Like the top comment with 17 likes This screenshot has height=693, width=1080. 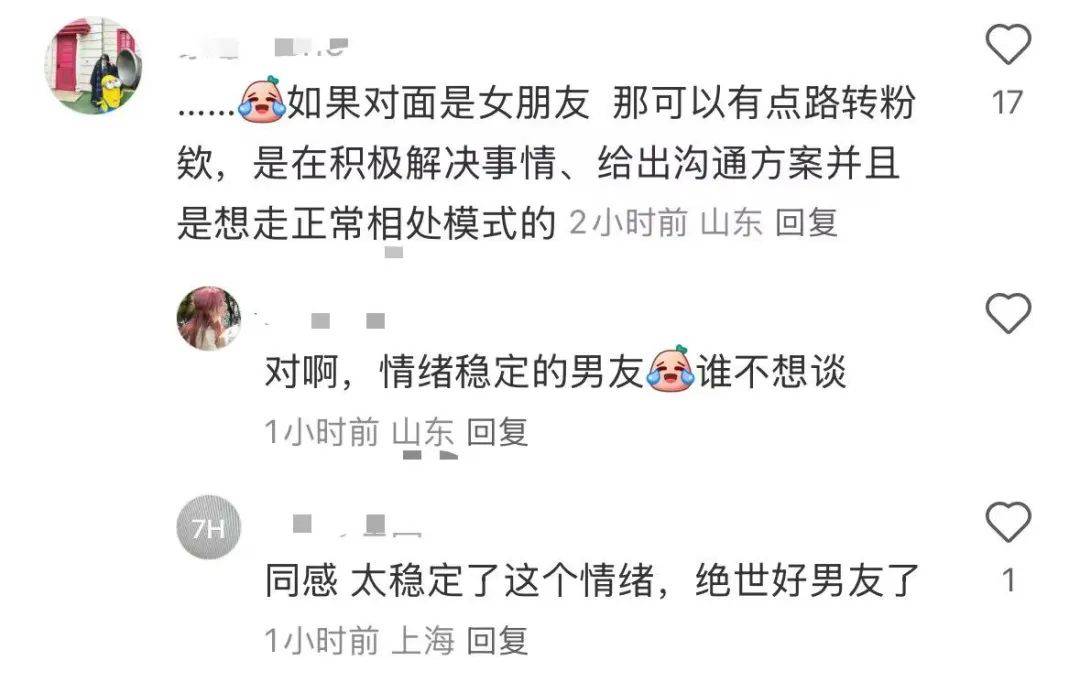tap(1008, 44)
